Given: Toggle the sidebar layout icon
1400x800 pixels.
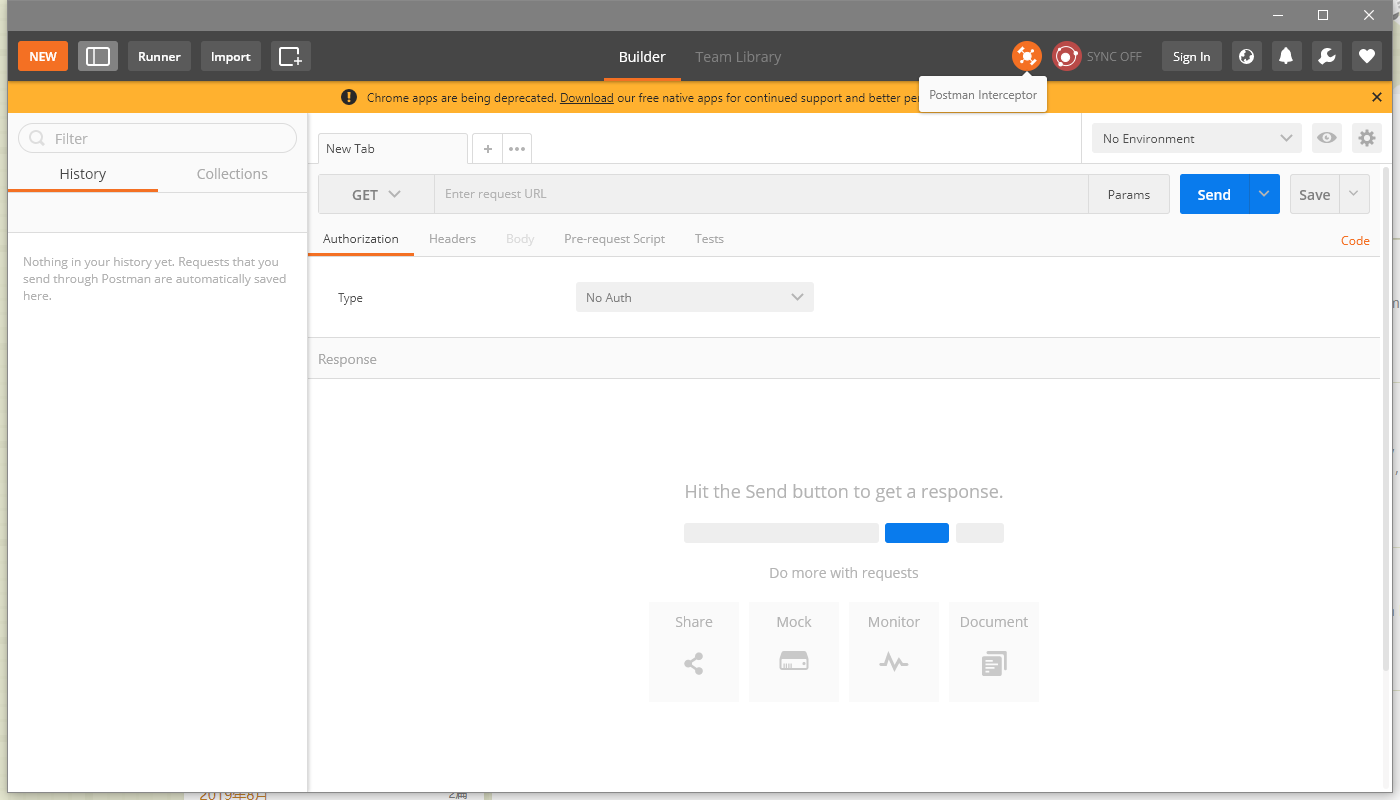Looking at the screenshot, I should (98, 56).
